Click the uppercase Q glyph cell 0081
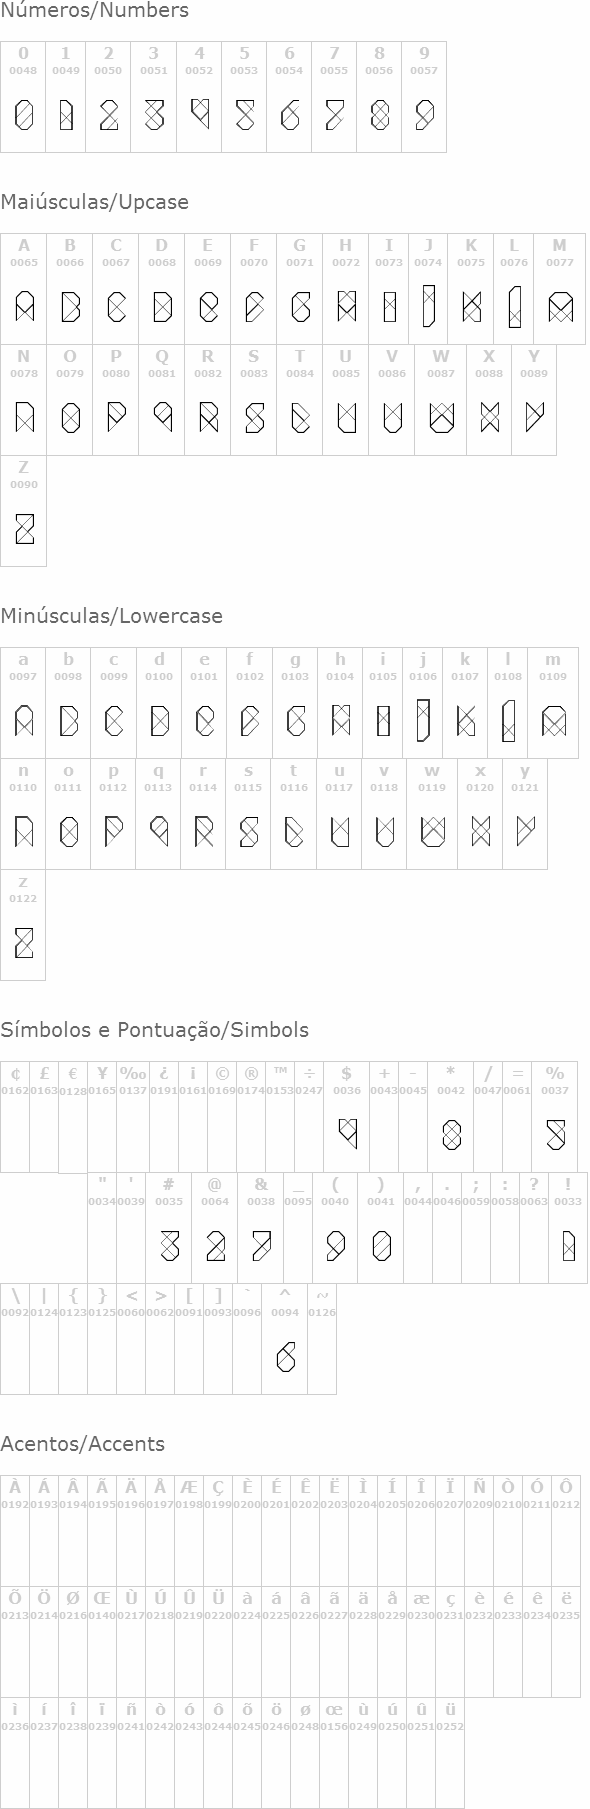Image resolution: width=590 pixels, height=1809 pixels. coord(162,400)
